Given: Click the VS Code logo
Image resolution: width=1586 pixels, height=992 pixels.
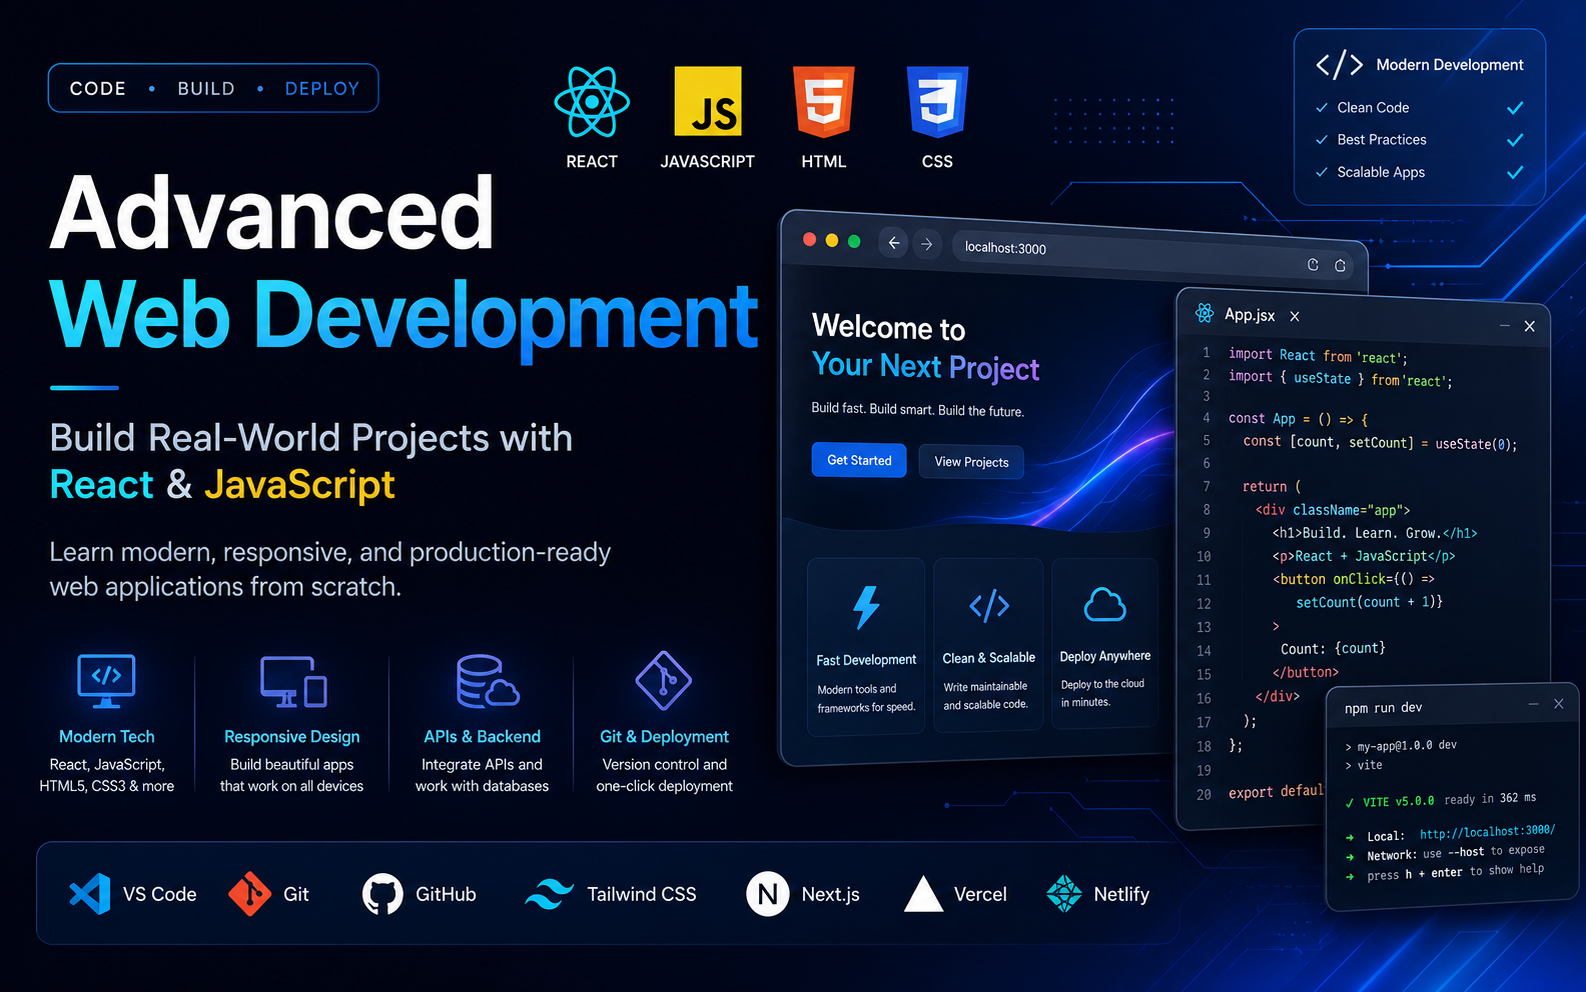Looking at the screenshot, I should point(90,894).
